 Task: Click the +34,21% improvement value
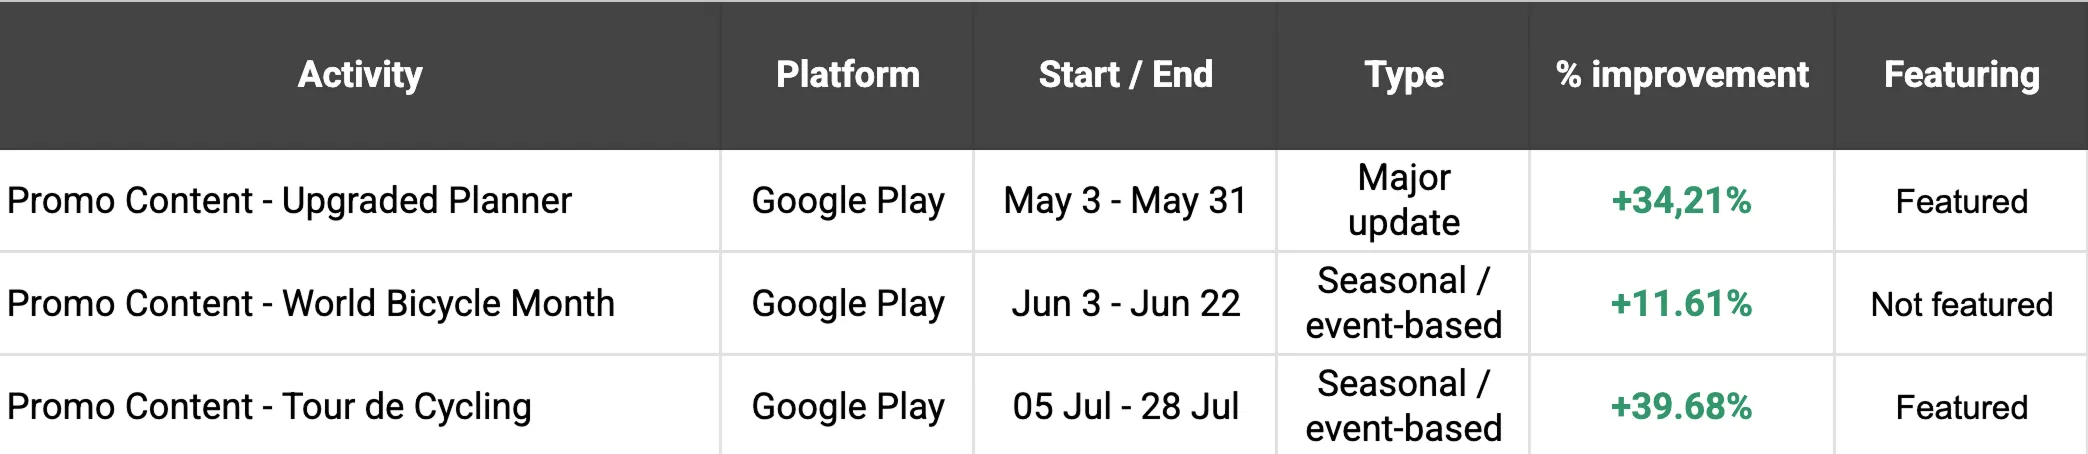pos(1681,201)
